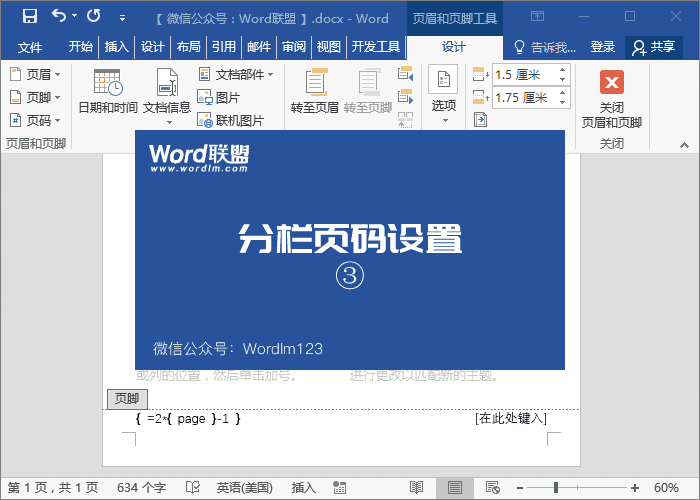The width and height of the screenshot is (700, 500).
Task: Click the proofing/spell check status icon
Action: [x=193, y=488]
